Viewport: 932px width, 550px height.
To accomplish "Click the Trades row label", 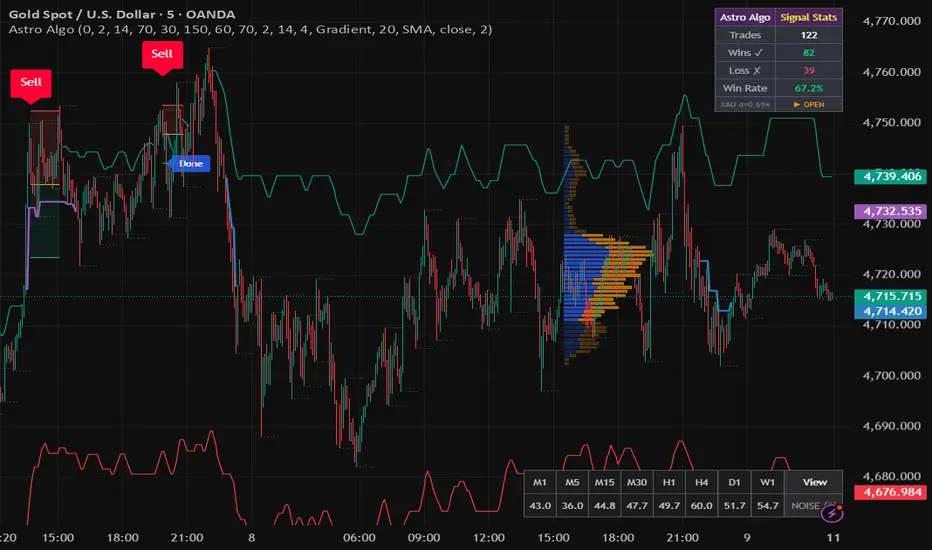I will 745,35.
